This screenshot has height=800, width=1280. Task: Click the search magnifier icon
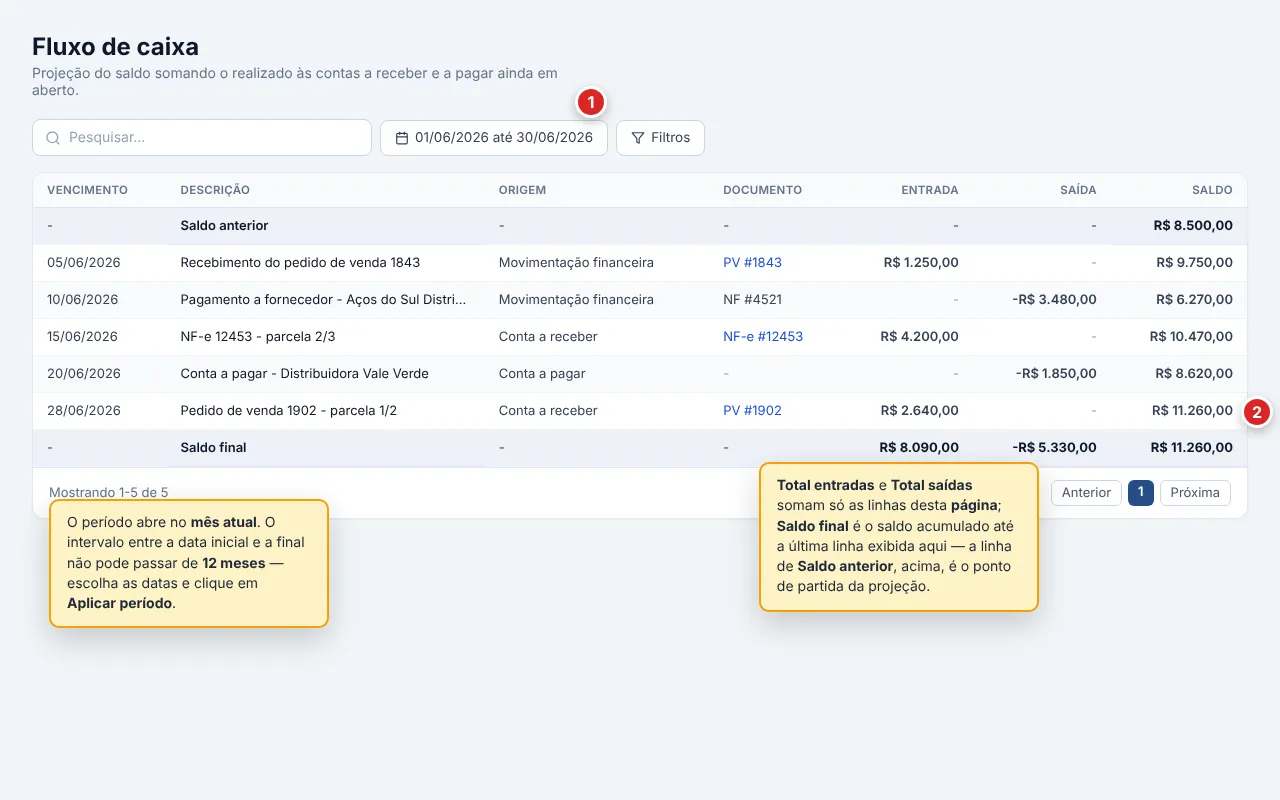pos(53,138)
